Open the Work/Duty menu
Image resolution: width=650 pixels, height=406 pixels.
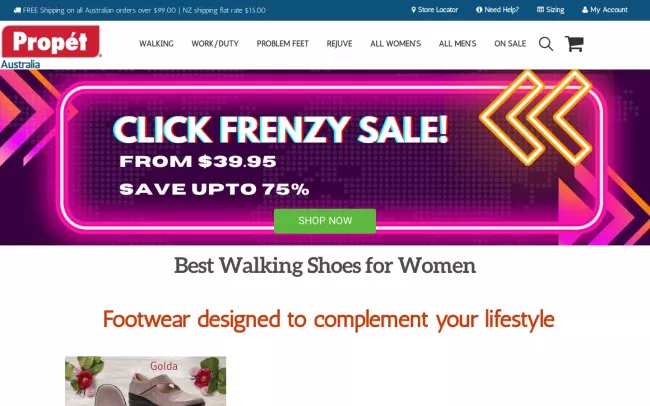pyautogui.click(x=215, y=44)
